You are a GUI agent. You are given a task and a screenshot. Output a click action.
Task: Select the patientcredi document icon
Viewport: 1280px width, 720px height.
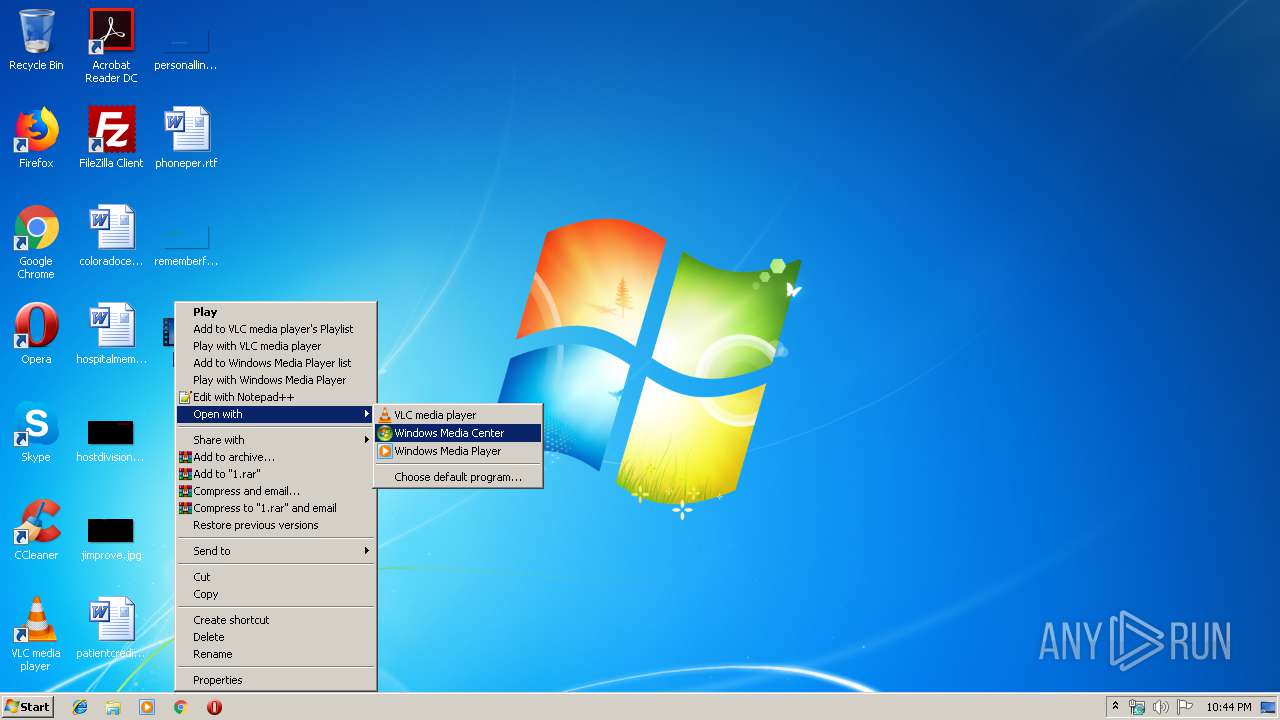[x=111, y=628]
